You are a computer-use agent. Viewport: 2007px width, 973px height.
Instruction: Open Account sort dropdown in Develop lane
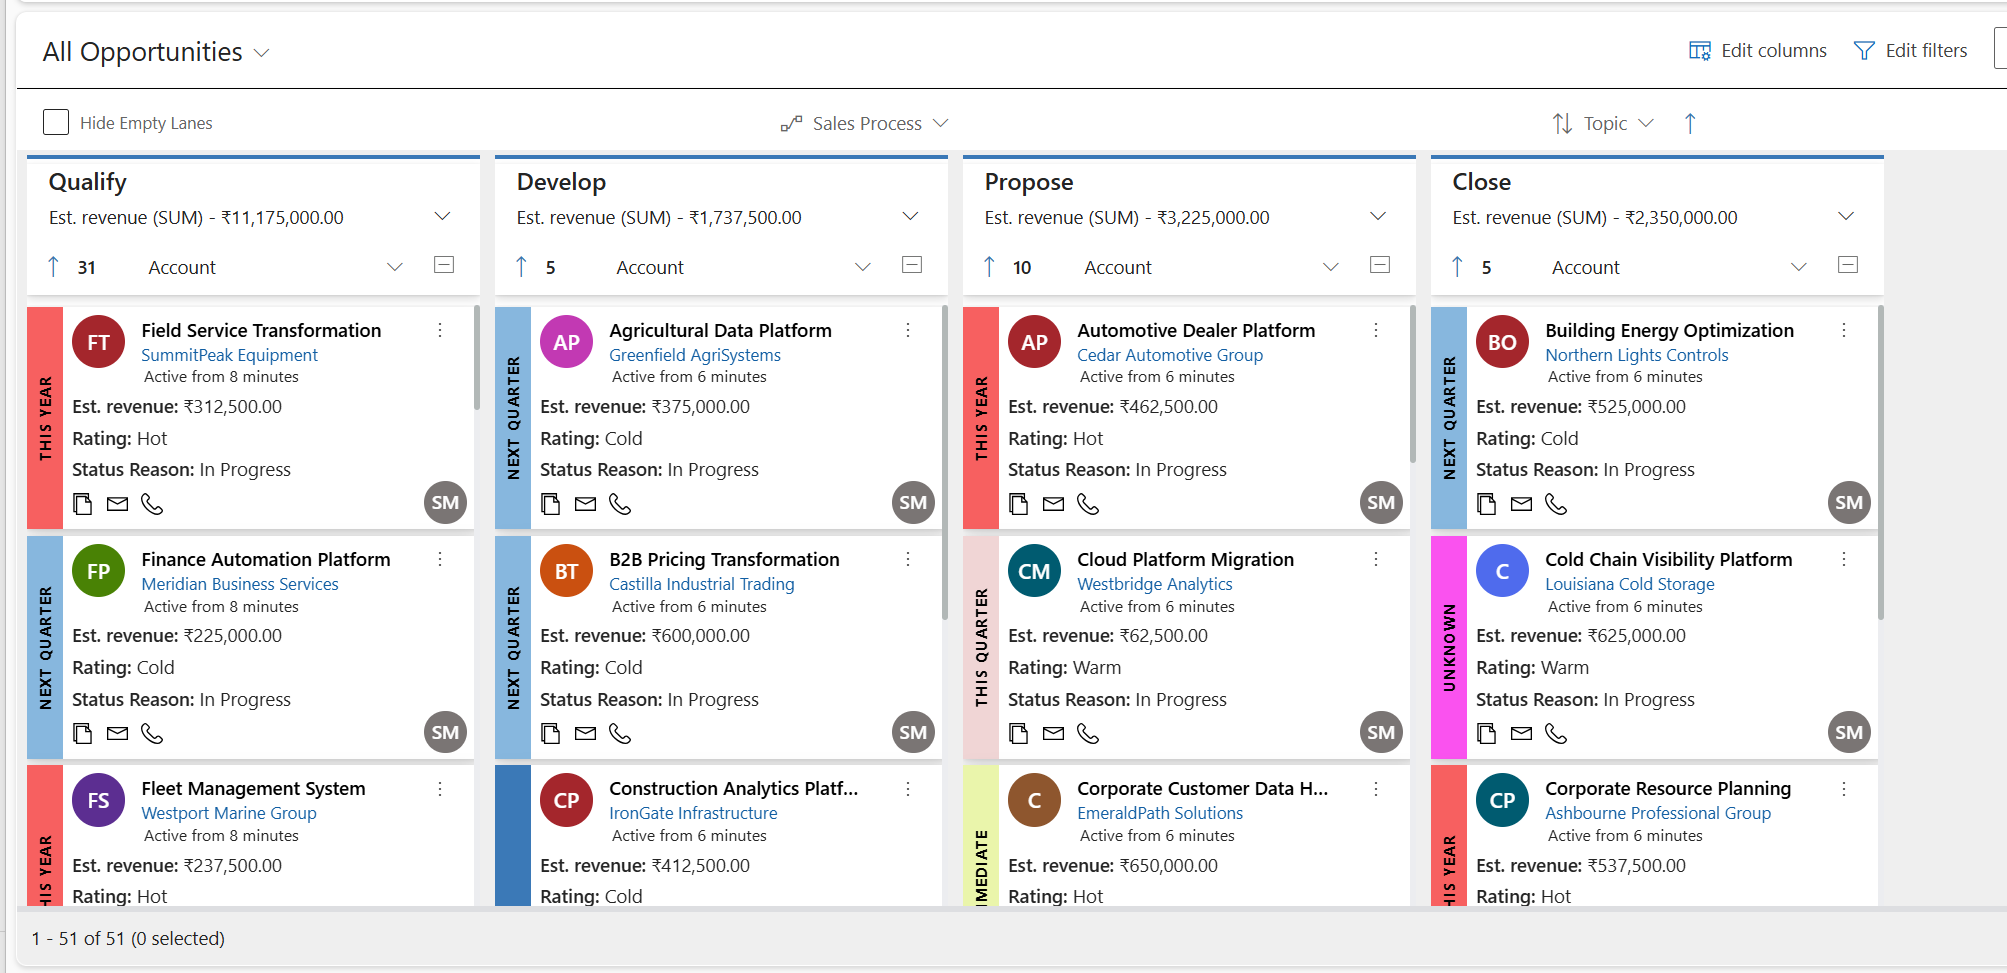(x=863, y=267)
